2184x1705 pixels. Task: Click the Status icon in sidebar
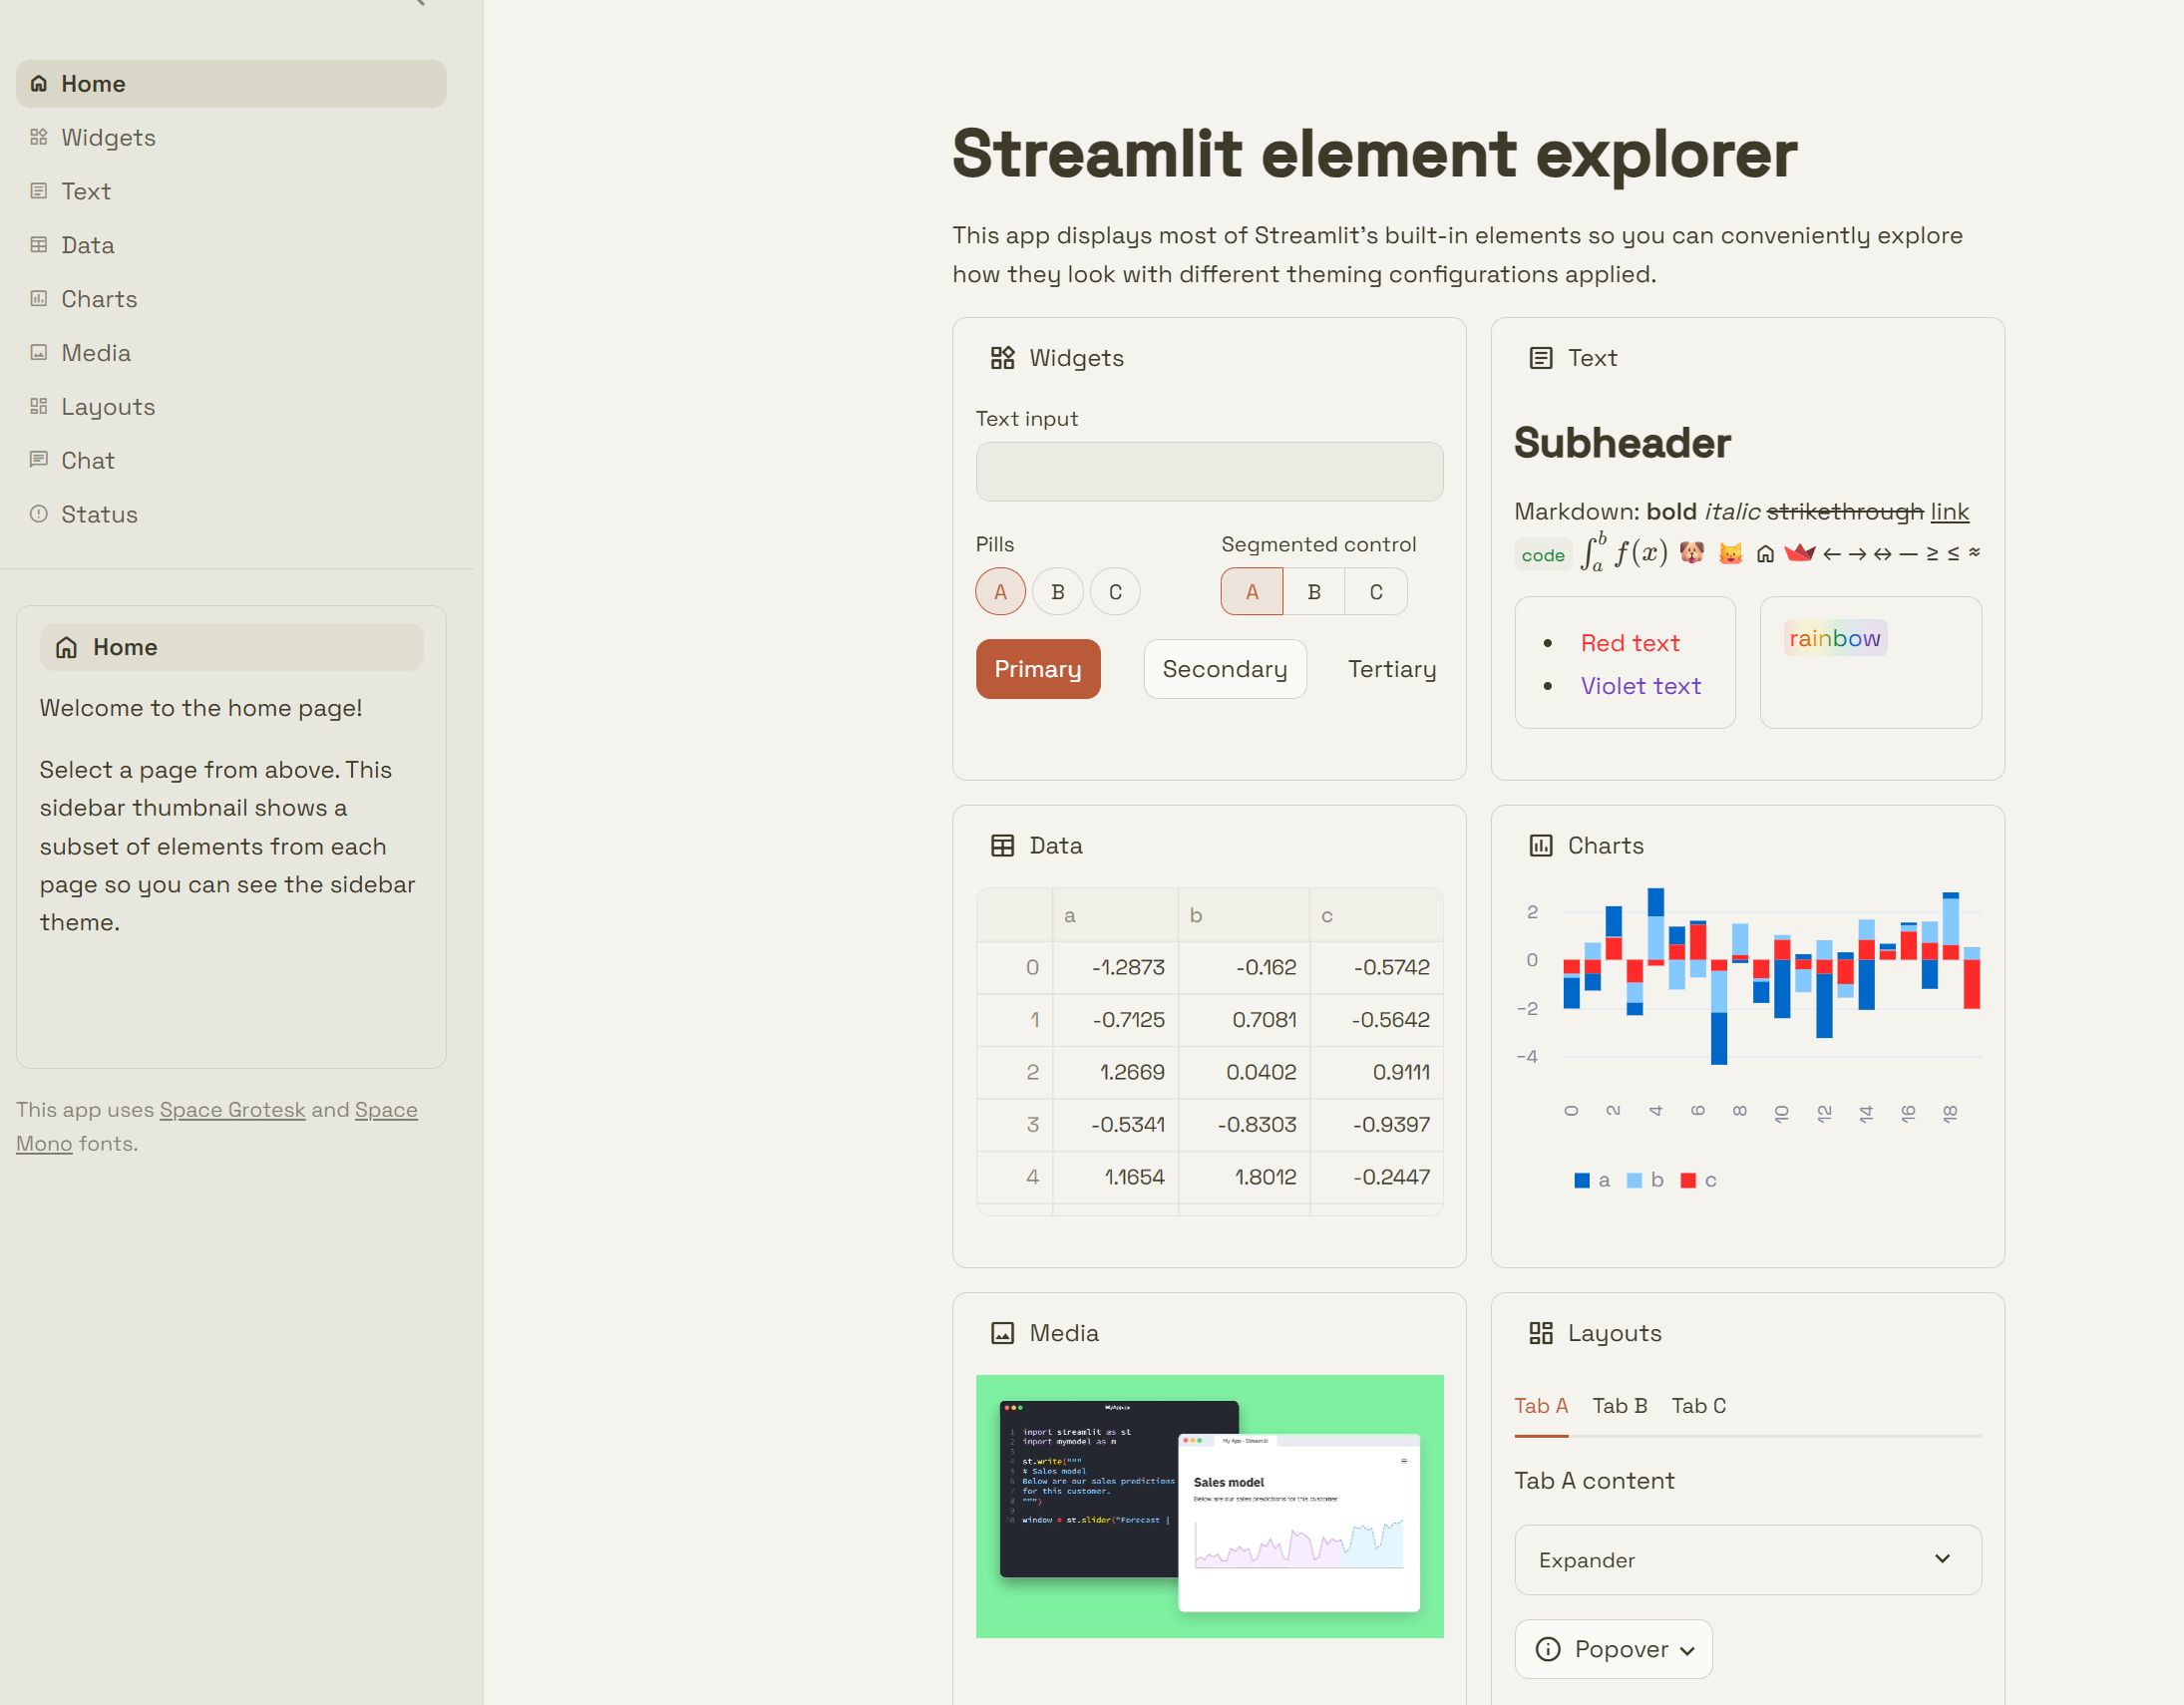[39, 514]
